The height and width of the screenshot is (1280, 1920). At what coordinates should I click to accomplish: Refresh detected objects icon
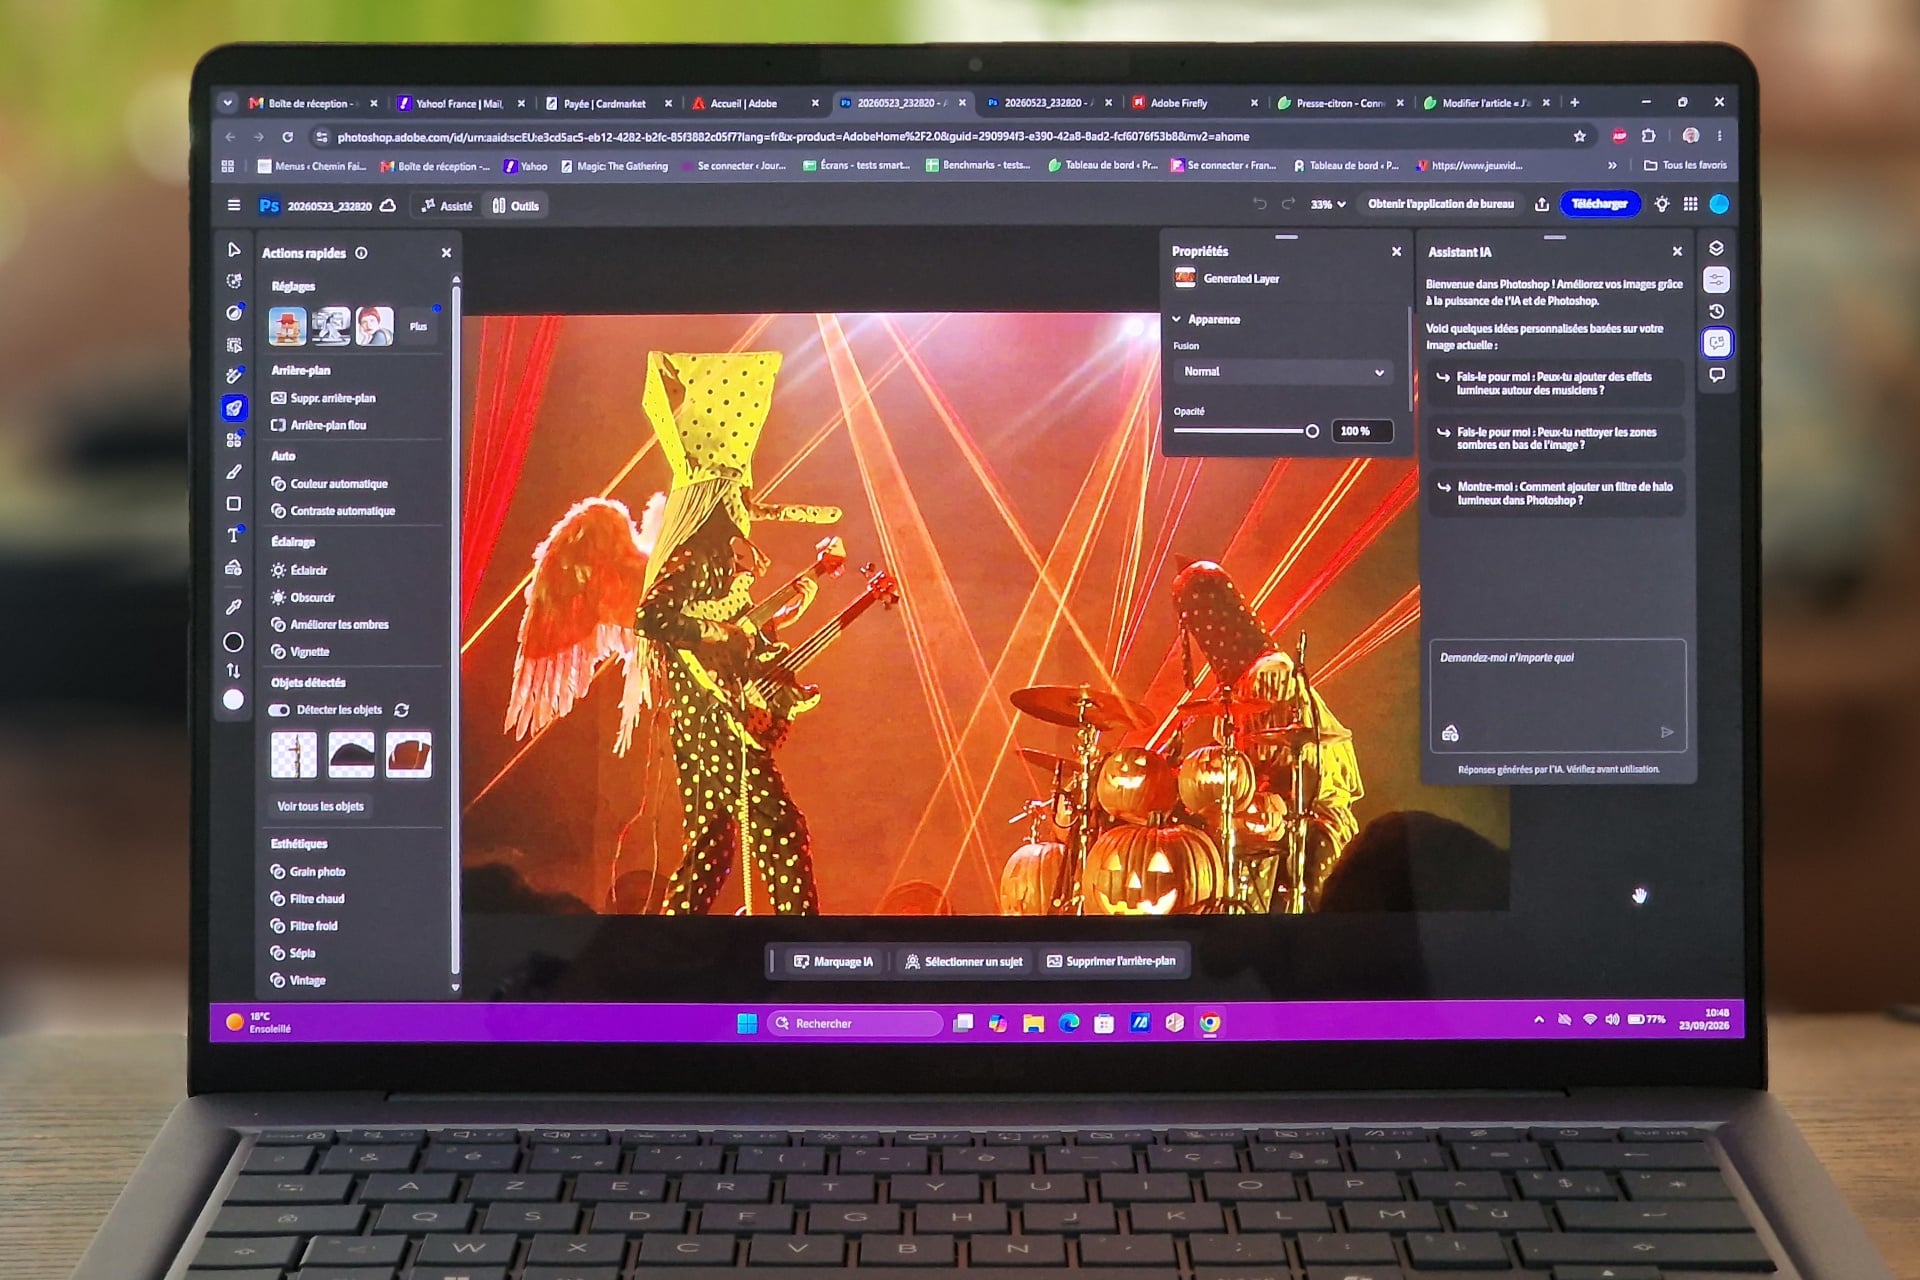[x=402, y=710]
